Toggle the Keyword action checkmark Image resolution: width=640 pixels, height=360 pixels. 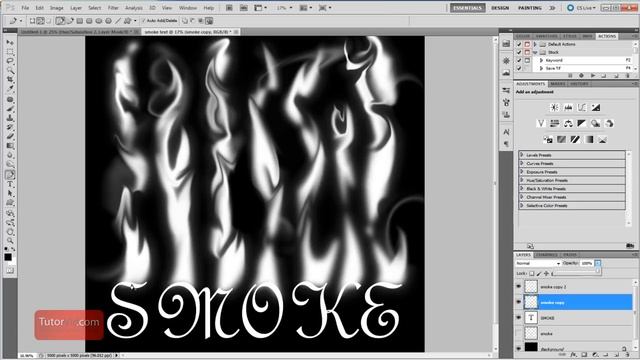pyautogui.click(x=519, y=60)
